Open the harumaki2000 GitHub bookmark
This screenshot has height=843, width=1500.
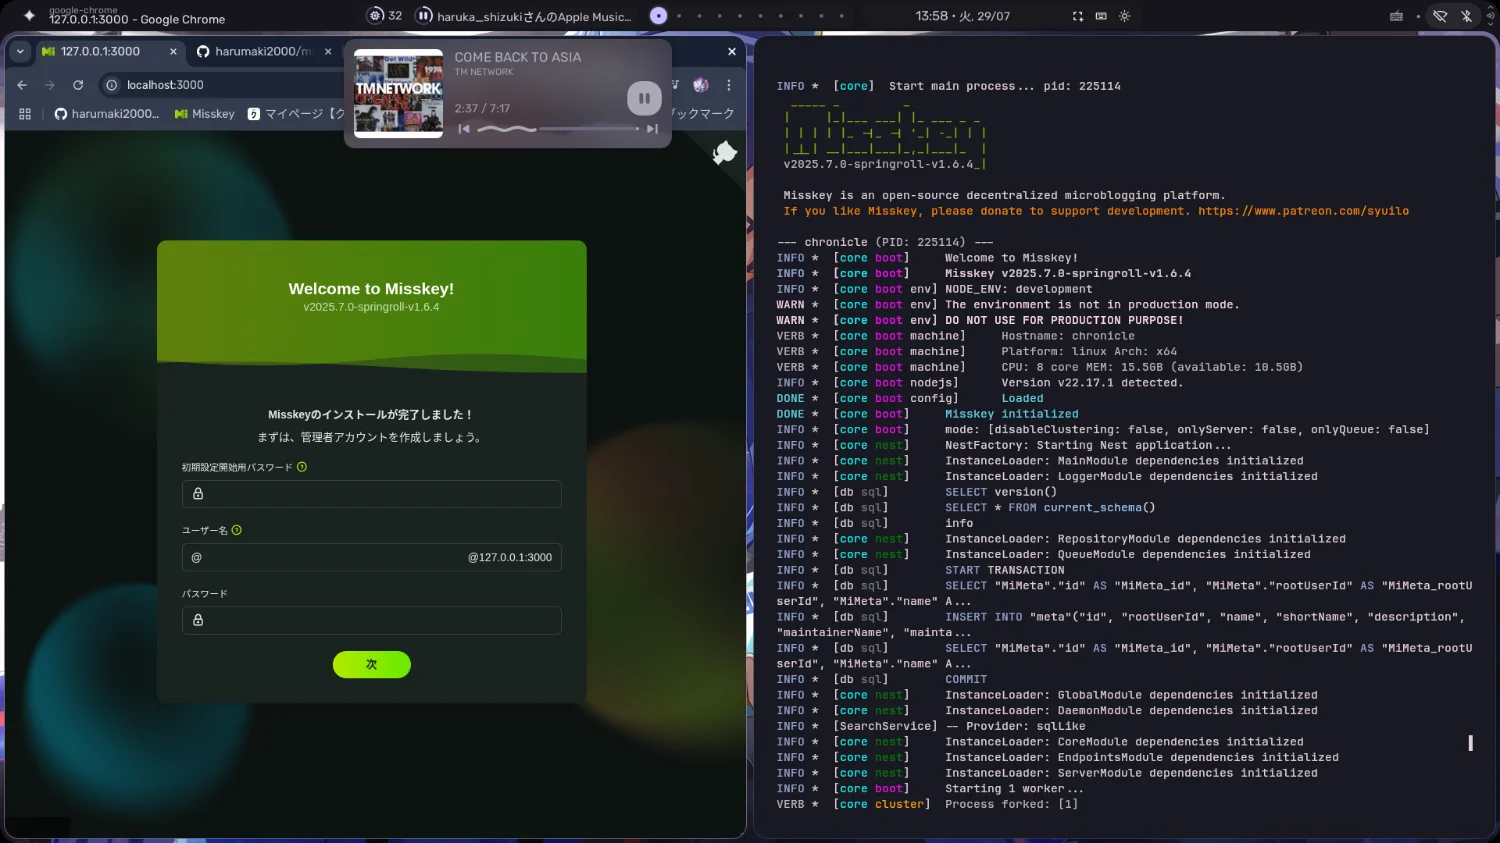click(x=106, y=114)
